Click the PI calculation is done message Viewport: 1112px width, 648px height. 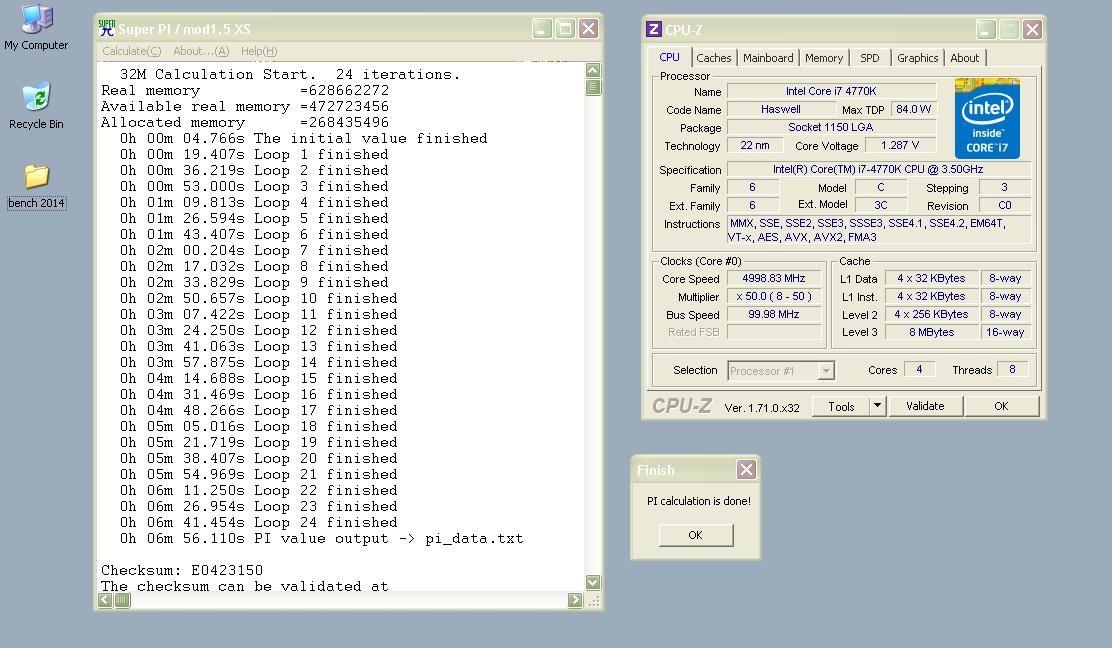699,501
